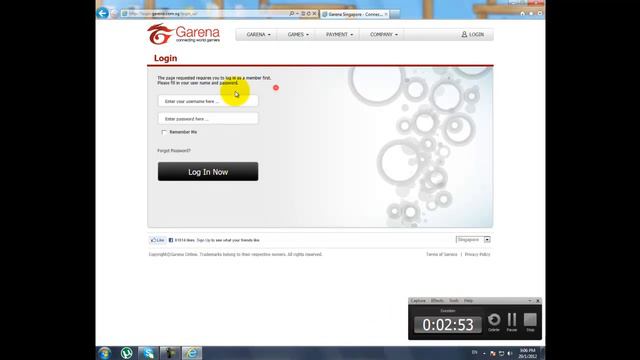Click the volume speaker tray icon
Image resolution: width=640 pixels, height=360 pixels.
510,353
